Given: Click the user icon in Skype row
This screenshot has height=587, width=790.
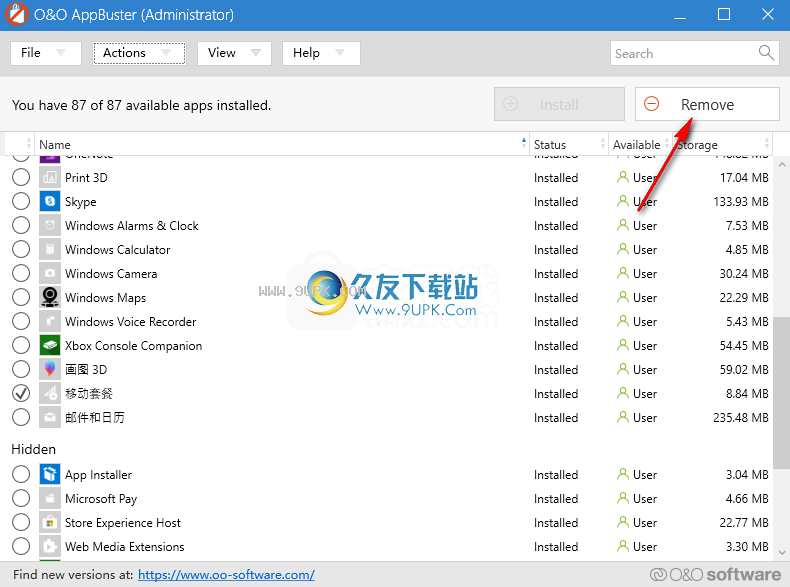Looking at the screenshot, I should pos(623,201).
